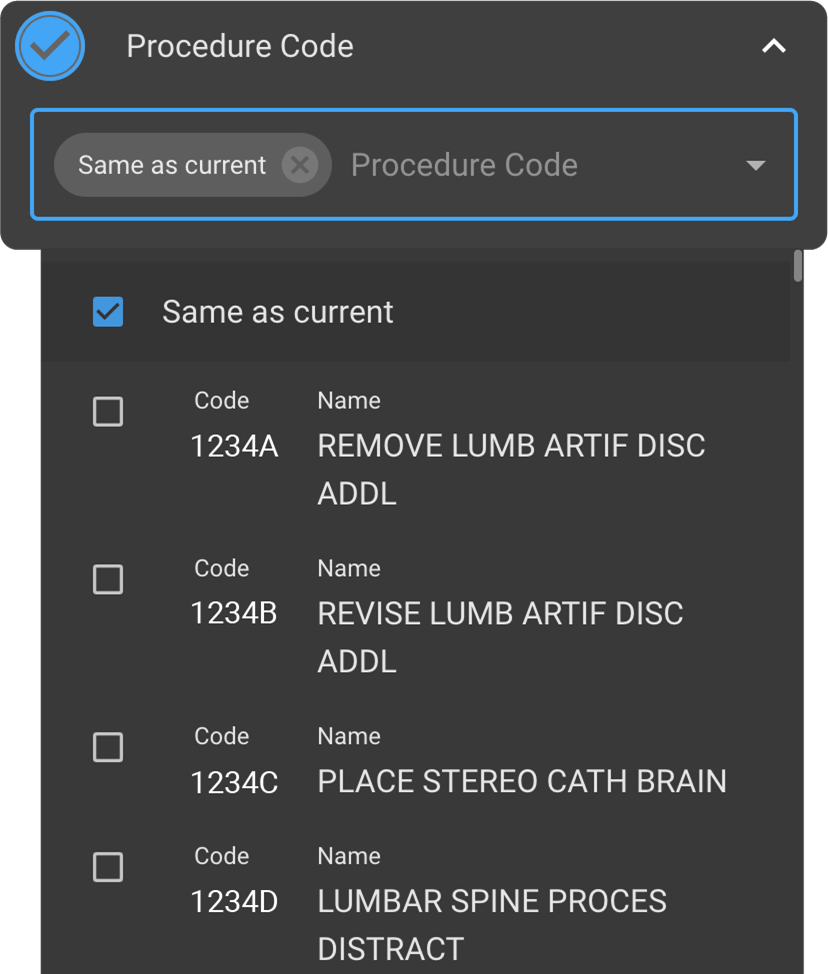
Task: Click code label 1234A in the list
Action: (x=234, y=446)
